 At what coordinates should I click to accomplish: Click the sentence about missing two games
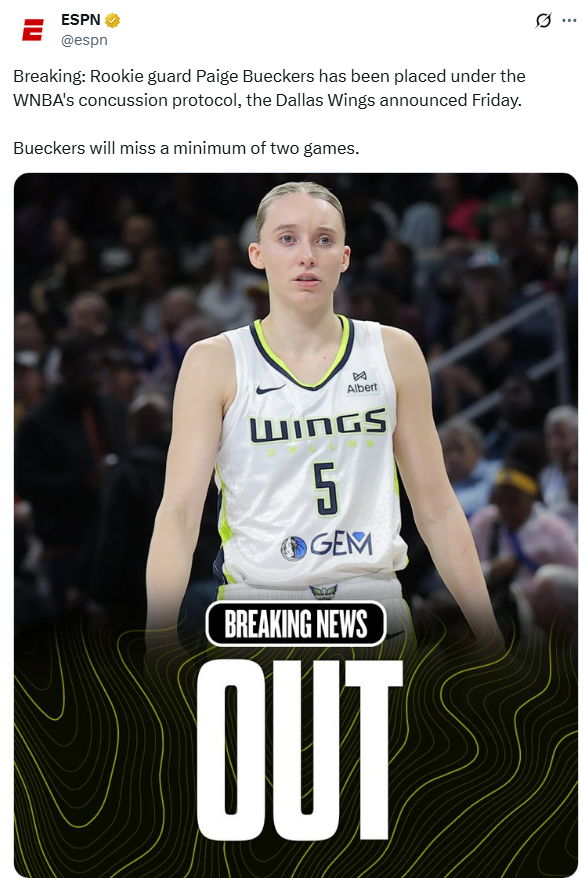point(186,148)
